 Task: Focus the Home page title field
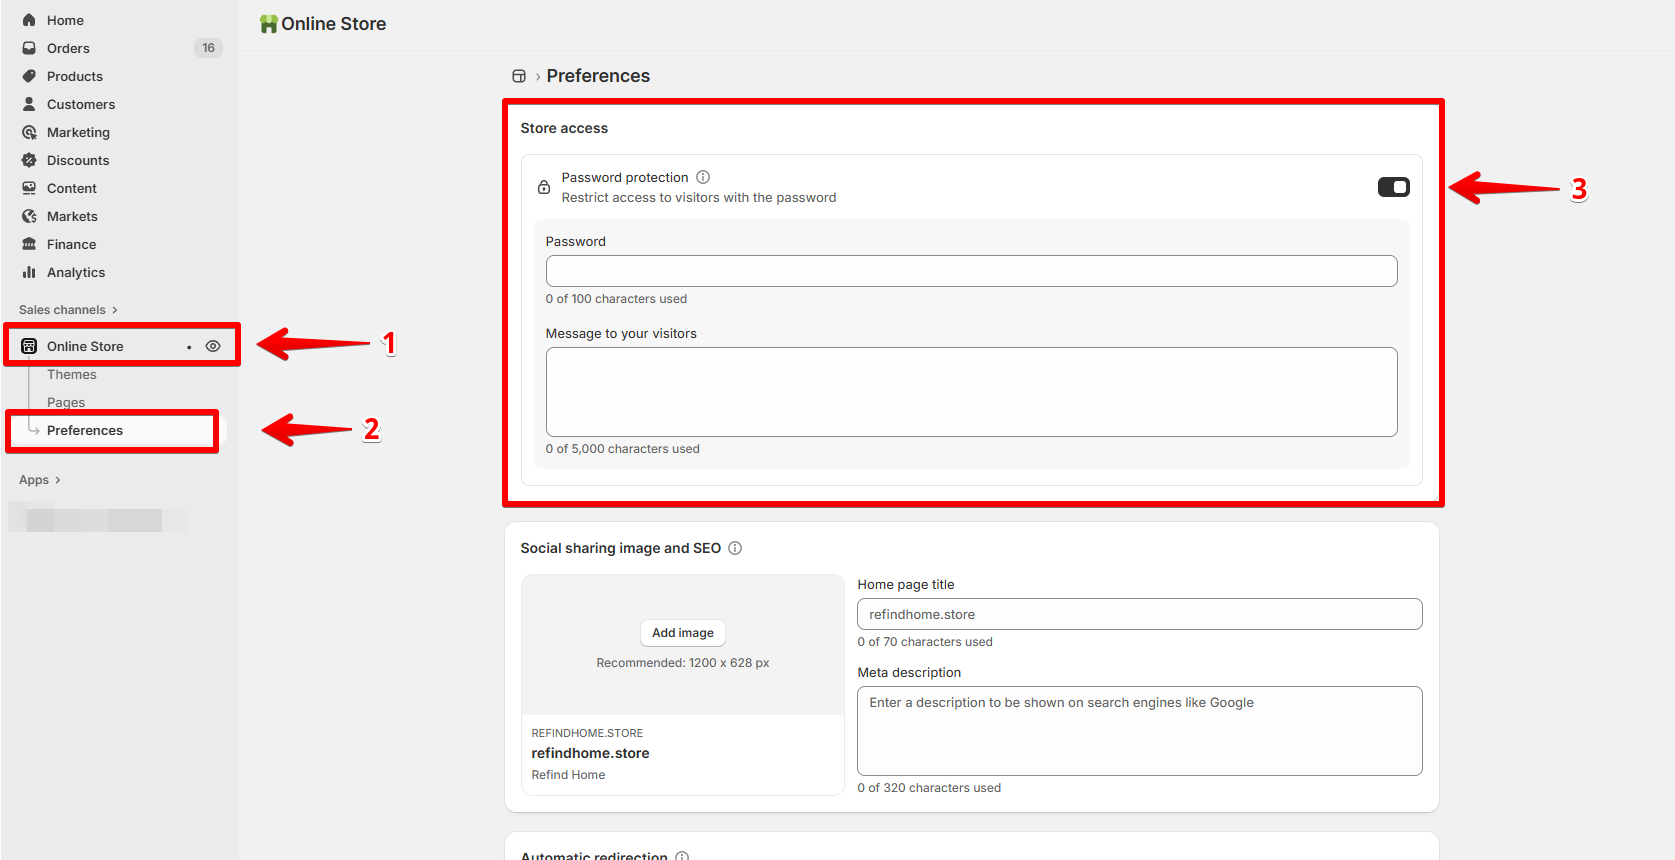1139,614
